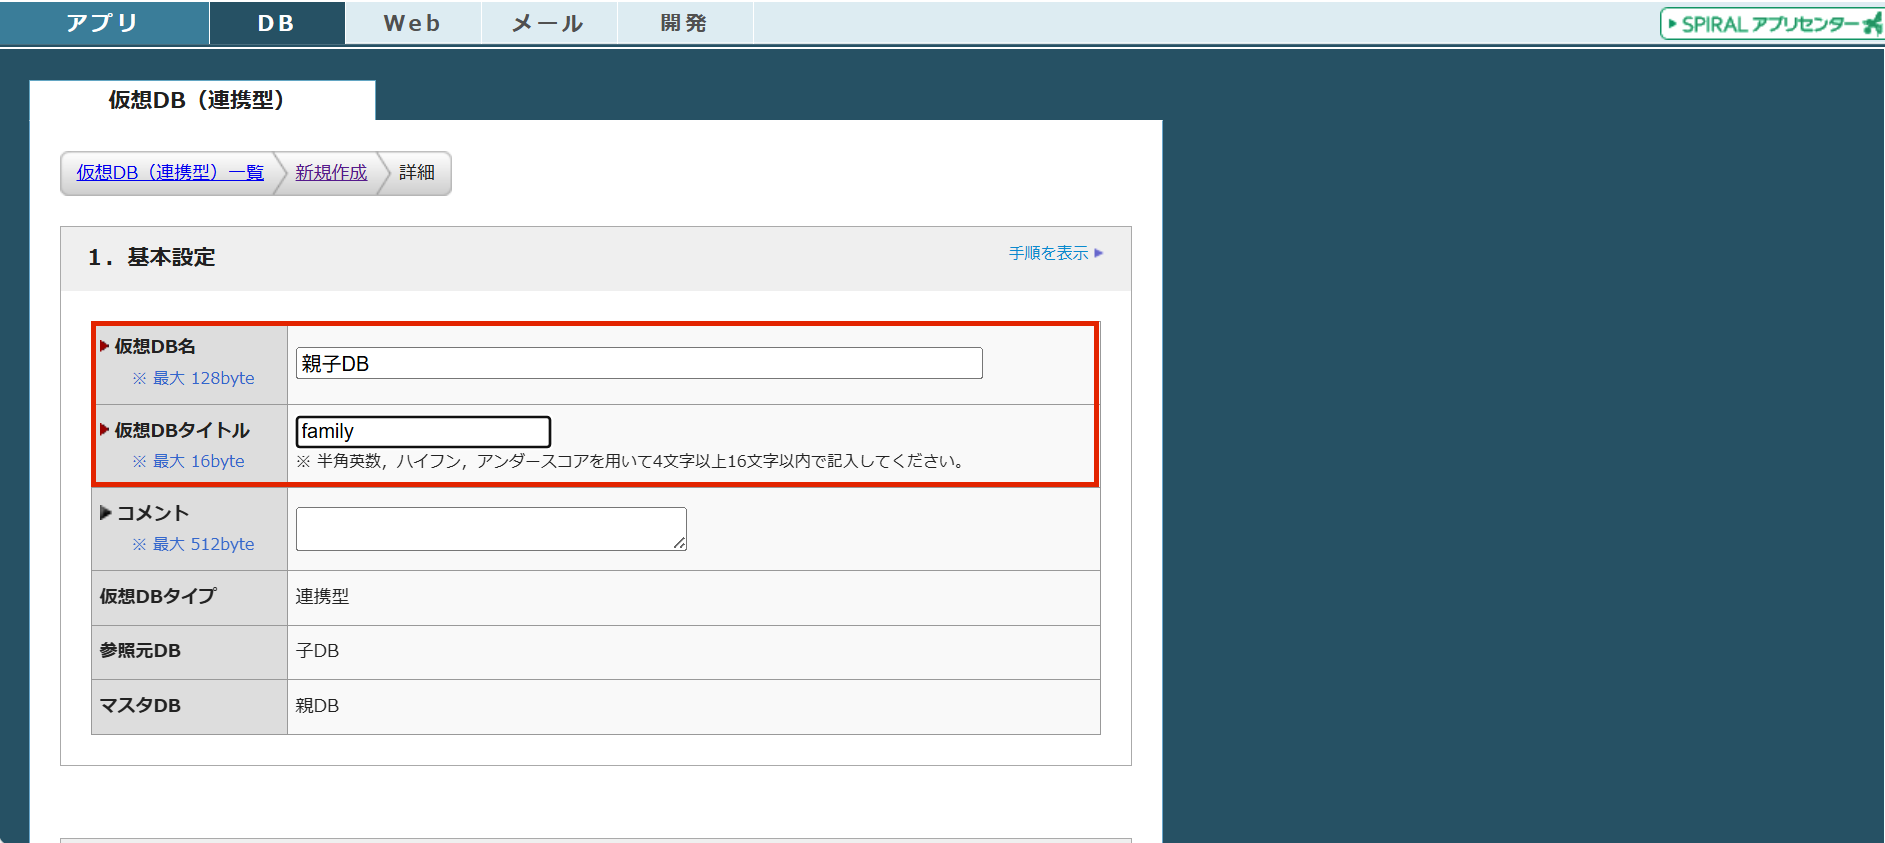The image size is (1885, 843).
Task: Click the マスタDB label
Action: (140, 706)
